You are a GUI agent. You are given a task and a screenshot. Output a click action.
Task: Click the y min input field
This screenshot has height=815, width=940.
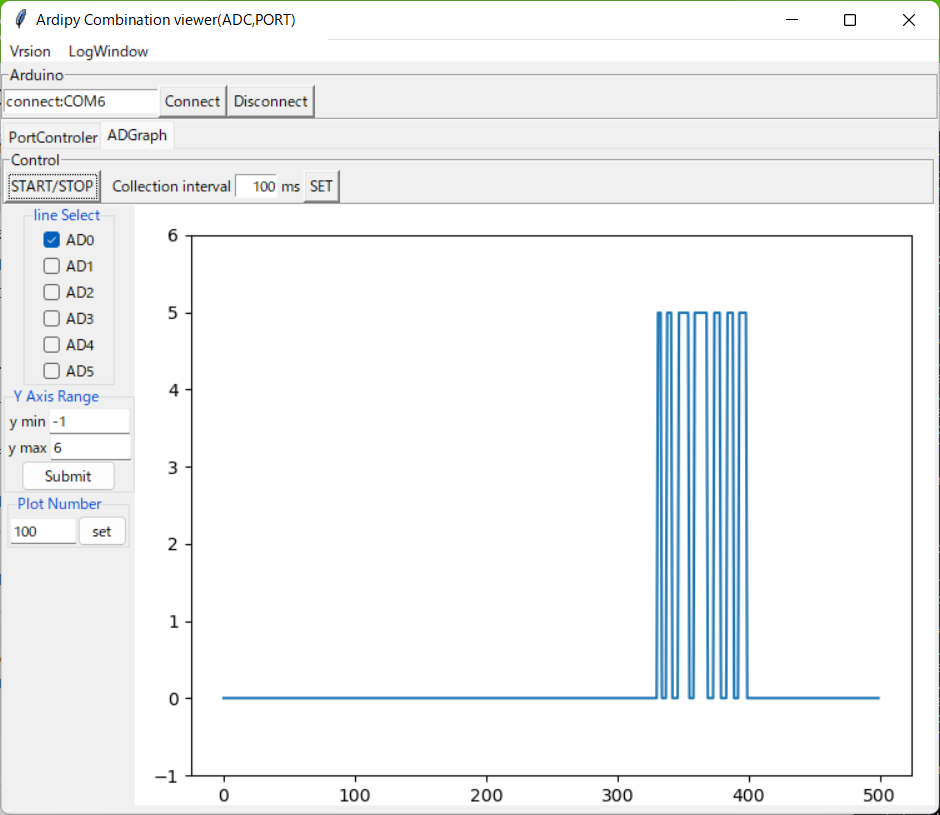click(90, 422)
